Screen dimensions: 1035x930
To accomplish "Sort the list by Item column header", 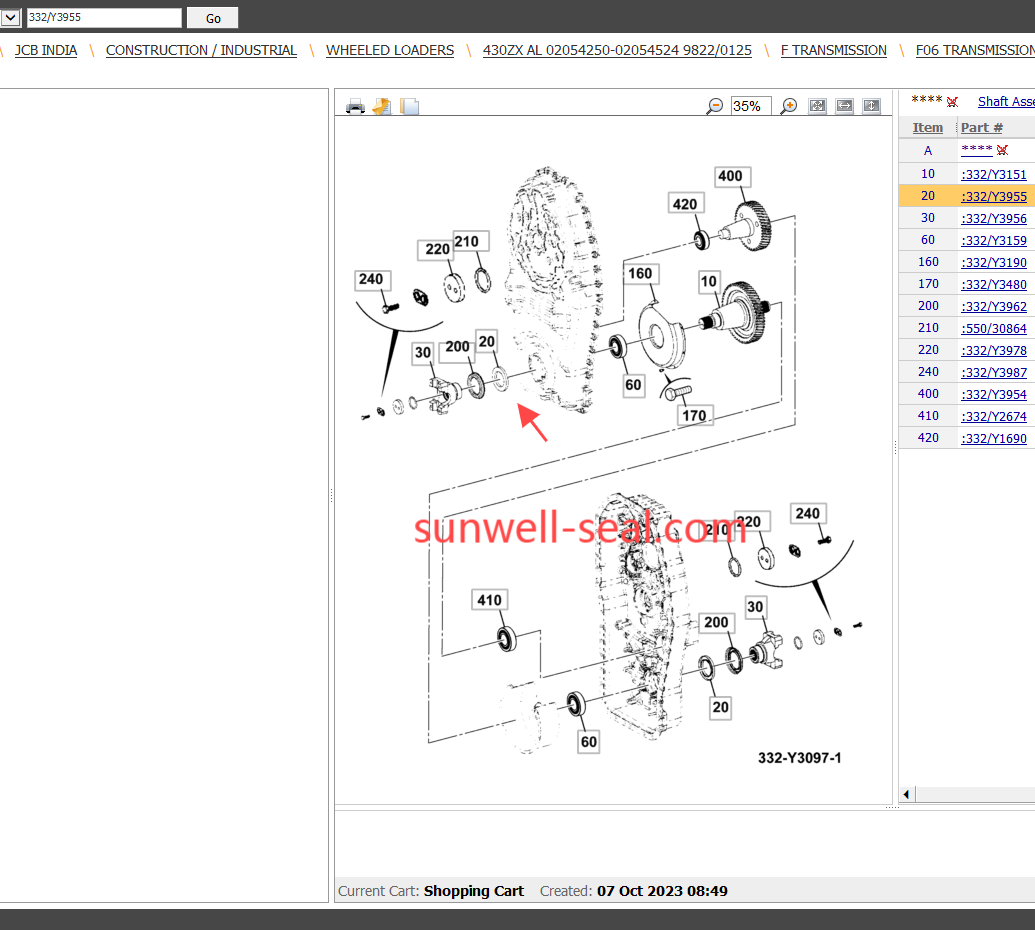I will click(927, 127).
